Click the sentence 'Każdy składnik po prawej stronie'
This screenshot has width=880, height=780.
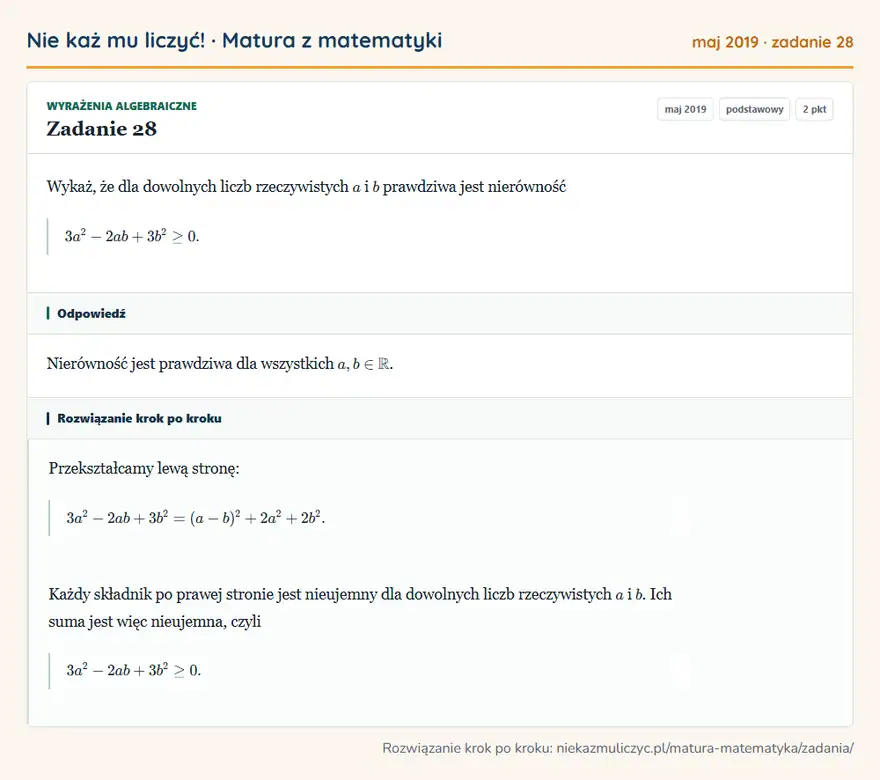click(360, 594)
